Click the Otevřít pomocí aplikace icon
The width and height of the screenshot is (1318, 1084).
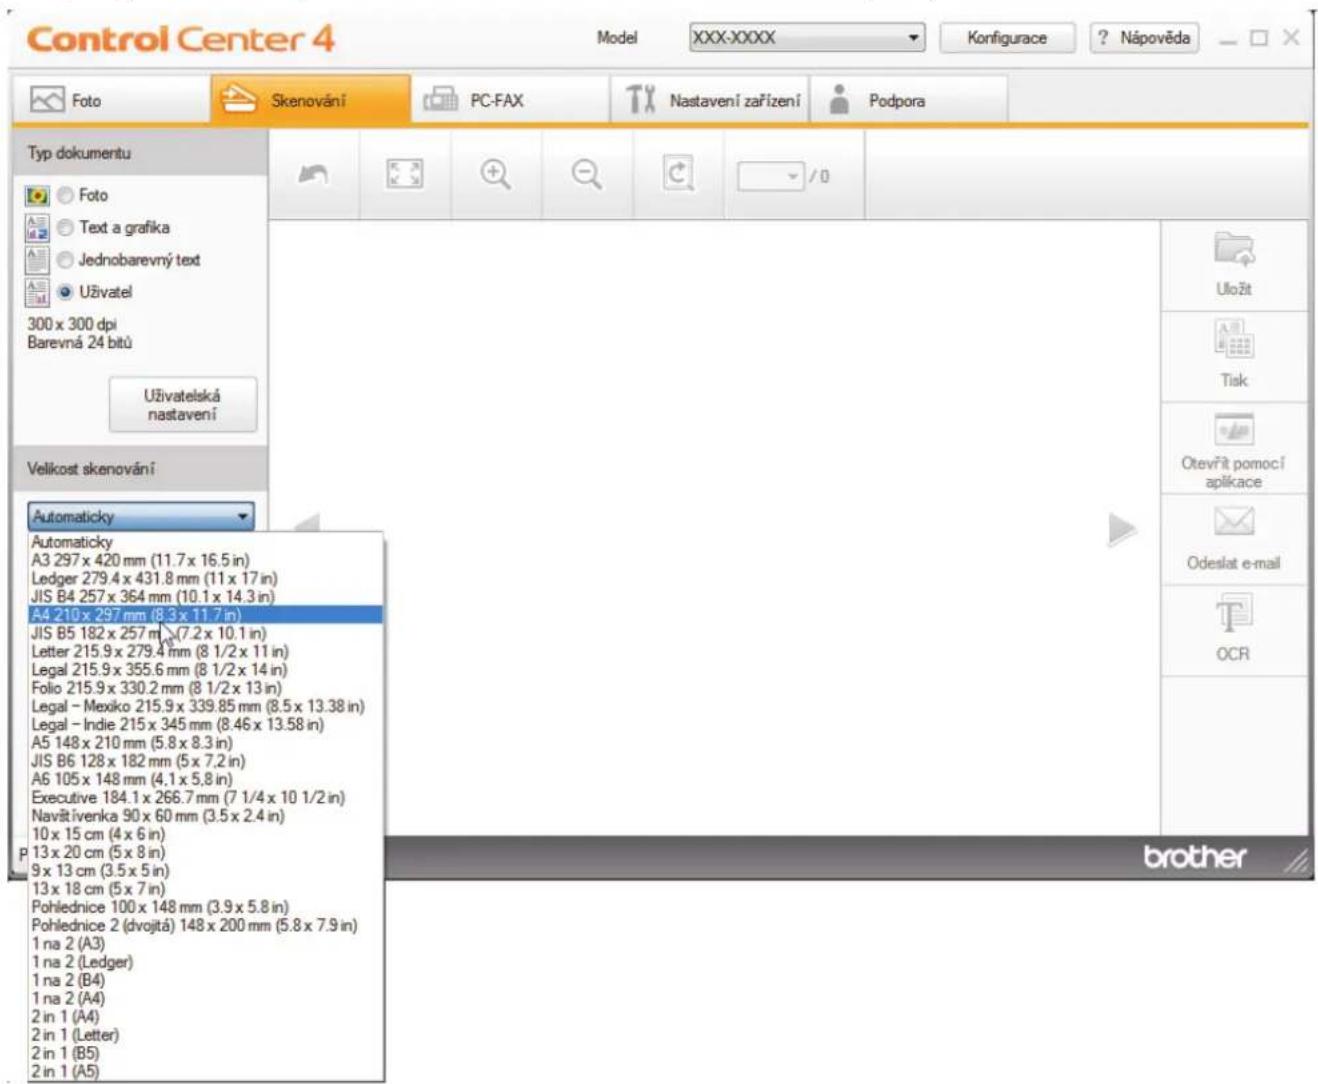(x=1234, y=429)
